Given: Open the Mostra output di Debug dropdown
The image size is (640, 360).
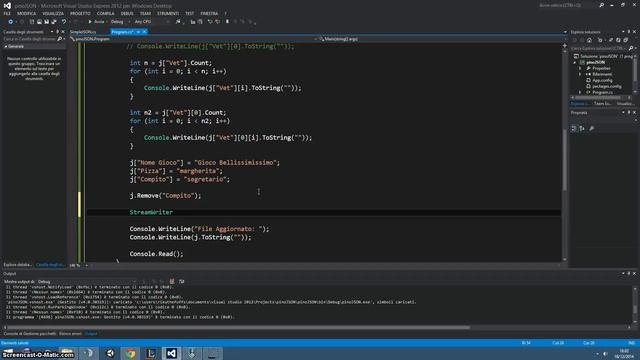Looking at the screenshot, I should click(x=87, y=282).
